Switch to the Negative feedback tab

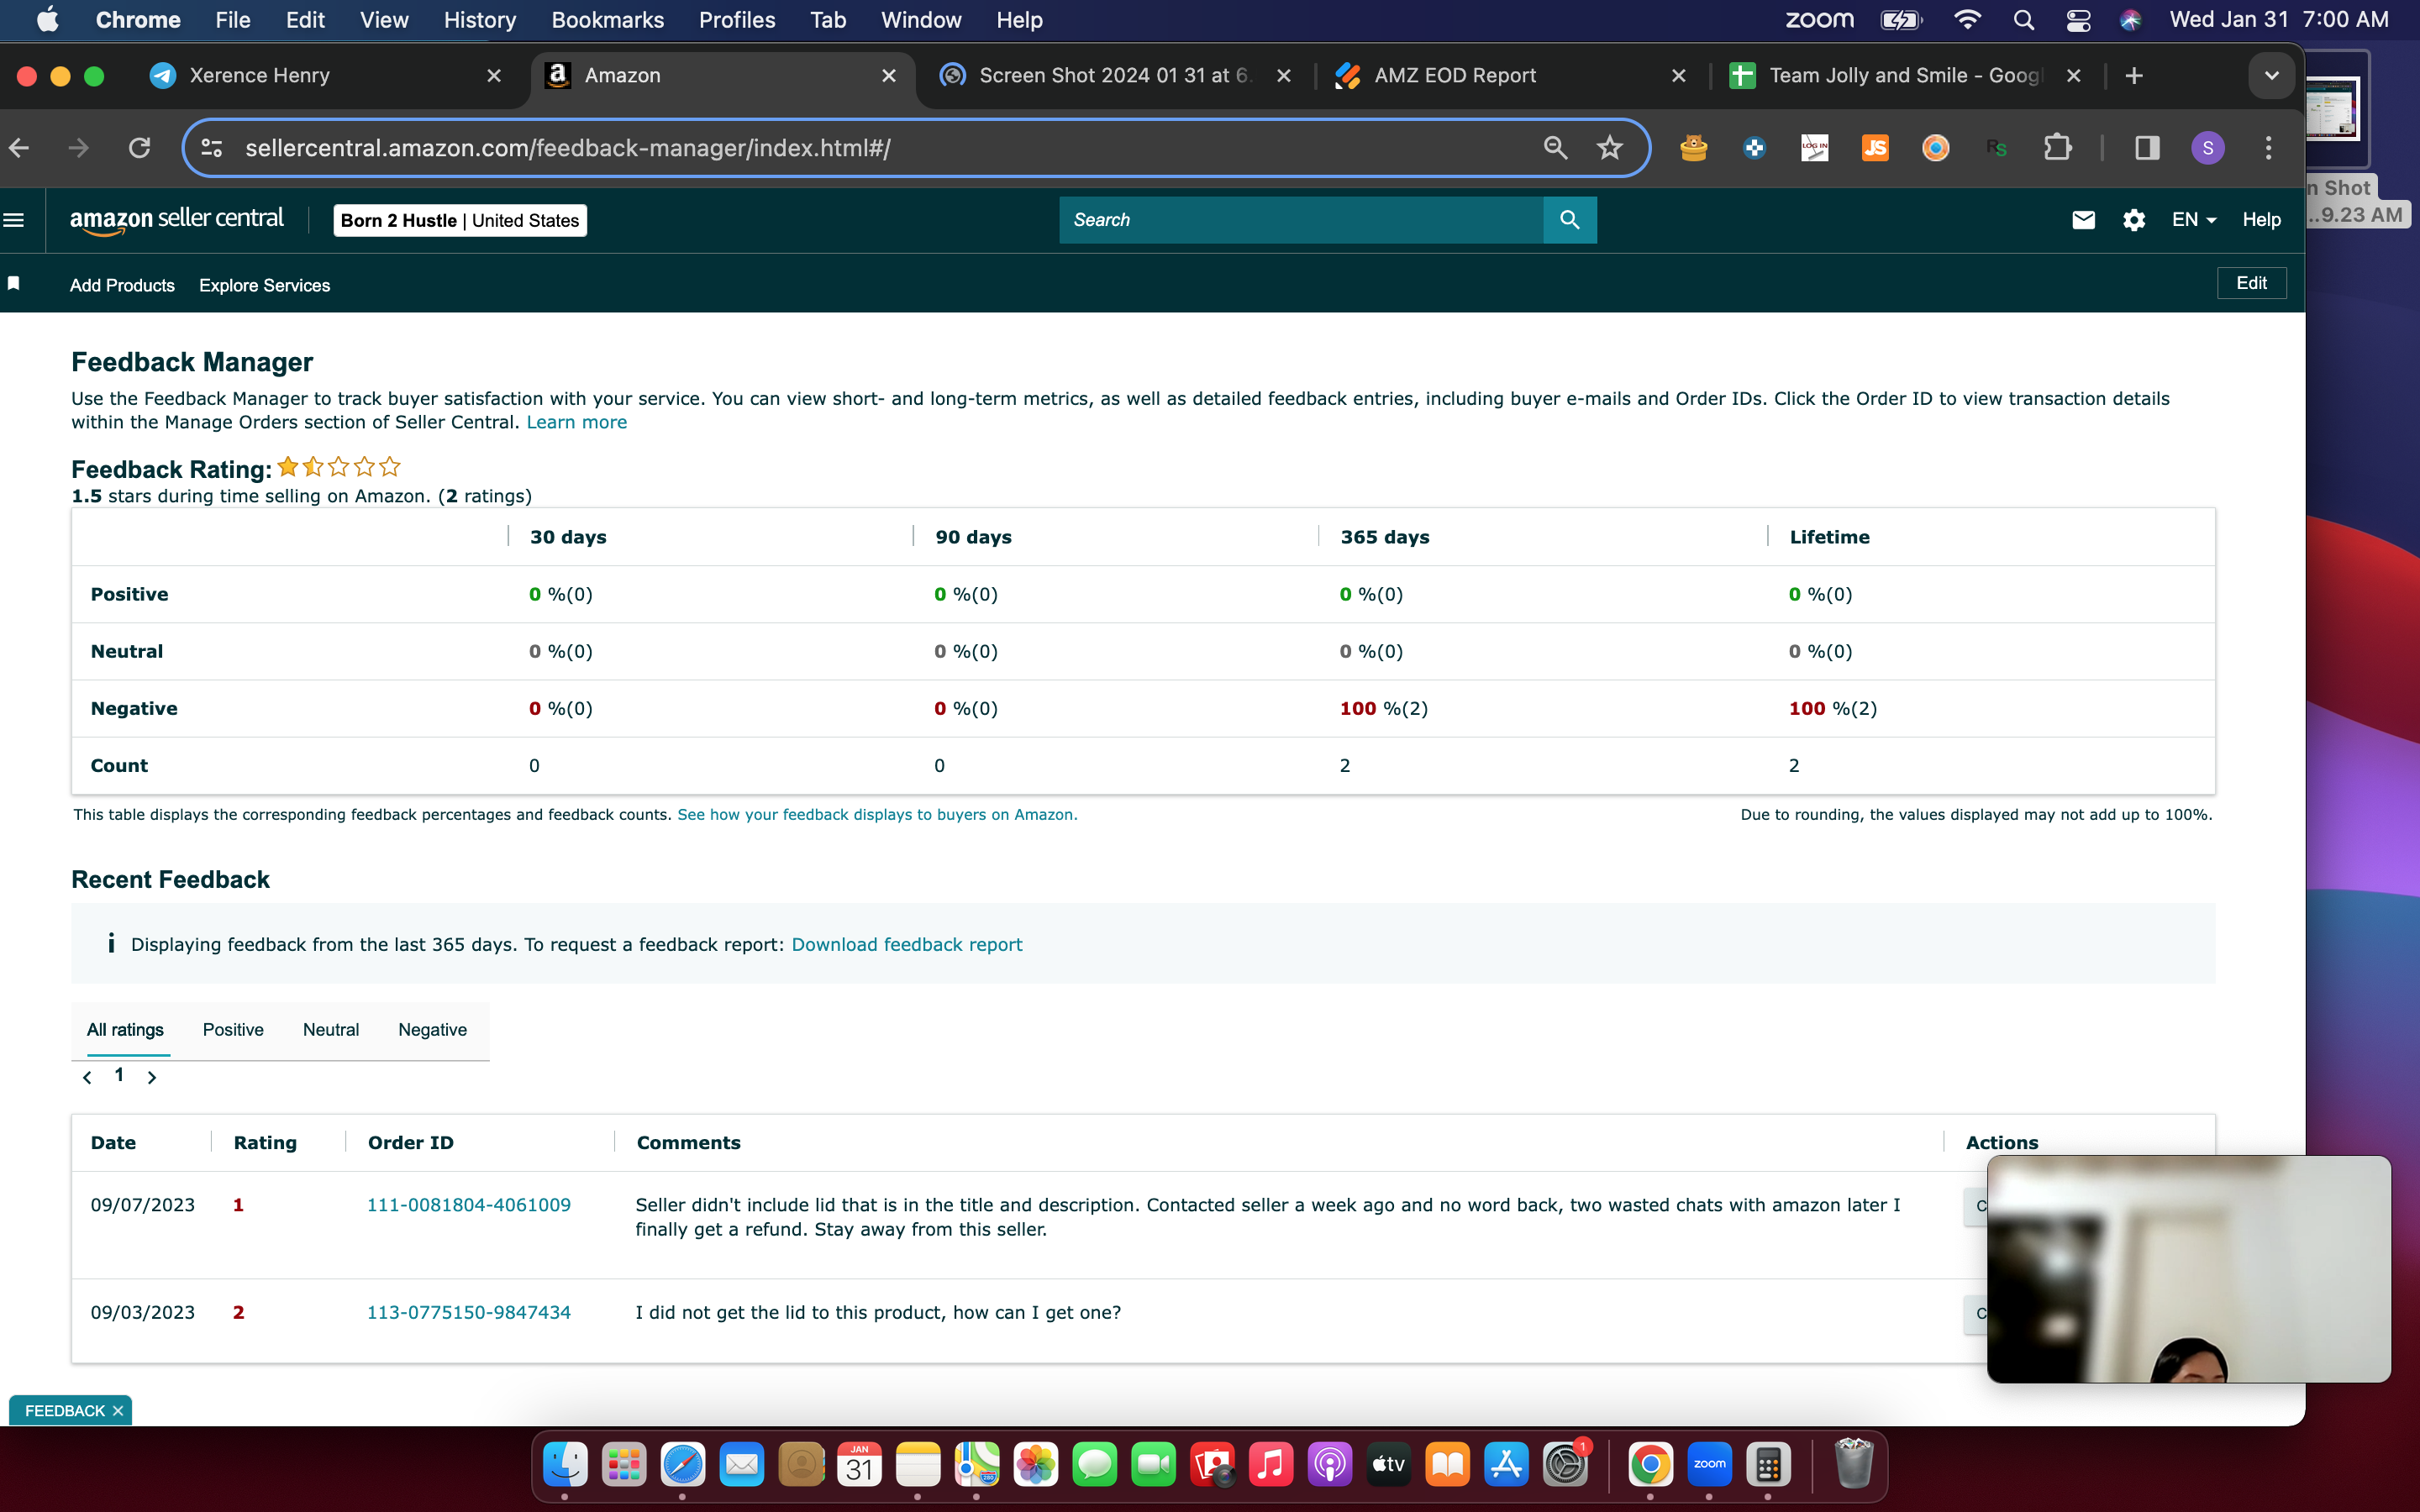pos(432,1029)
